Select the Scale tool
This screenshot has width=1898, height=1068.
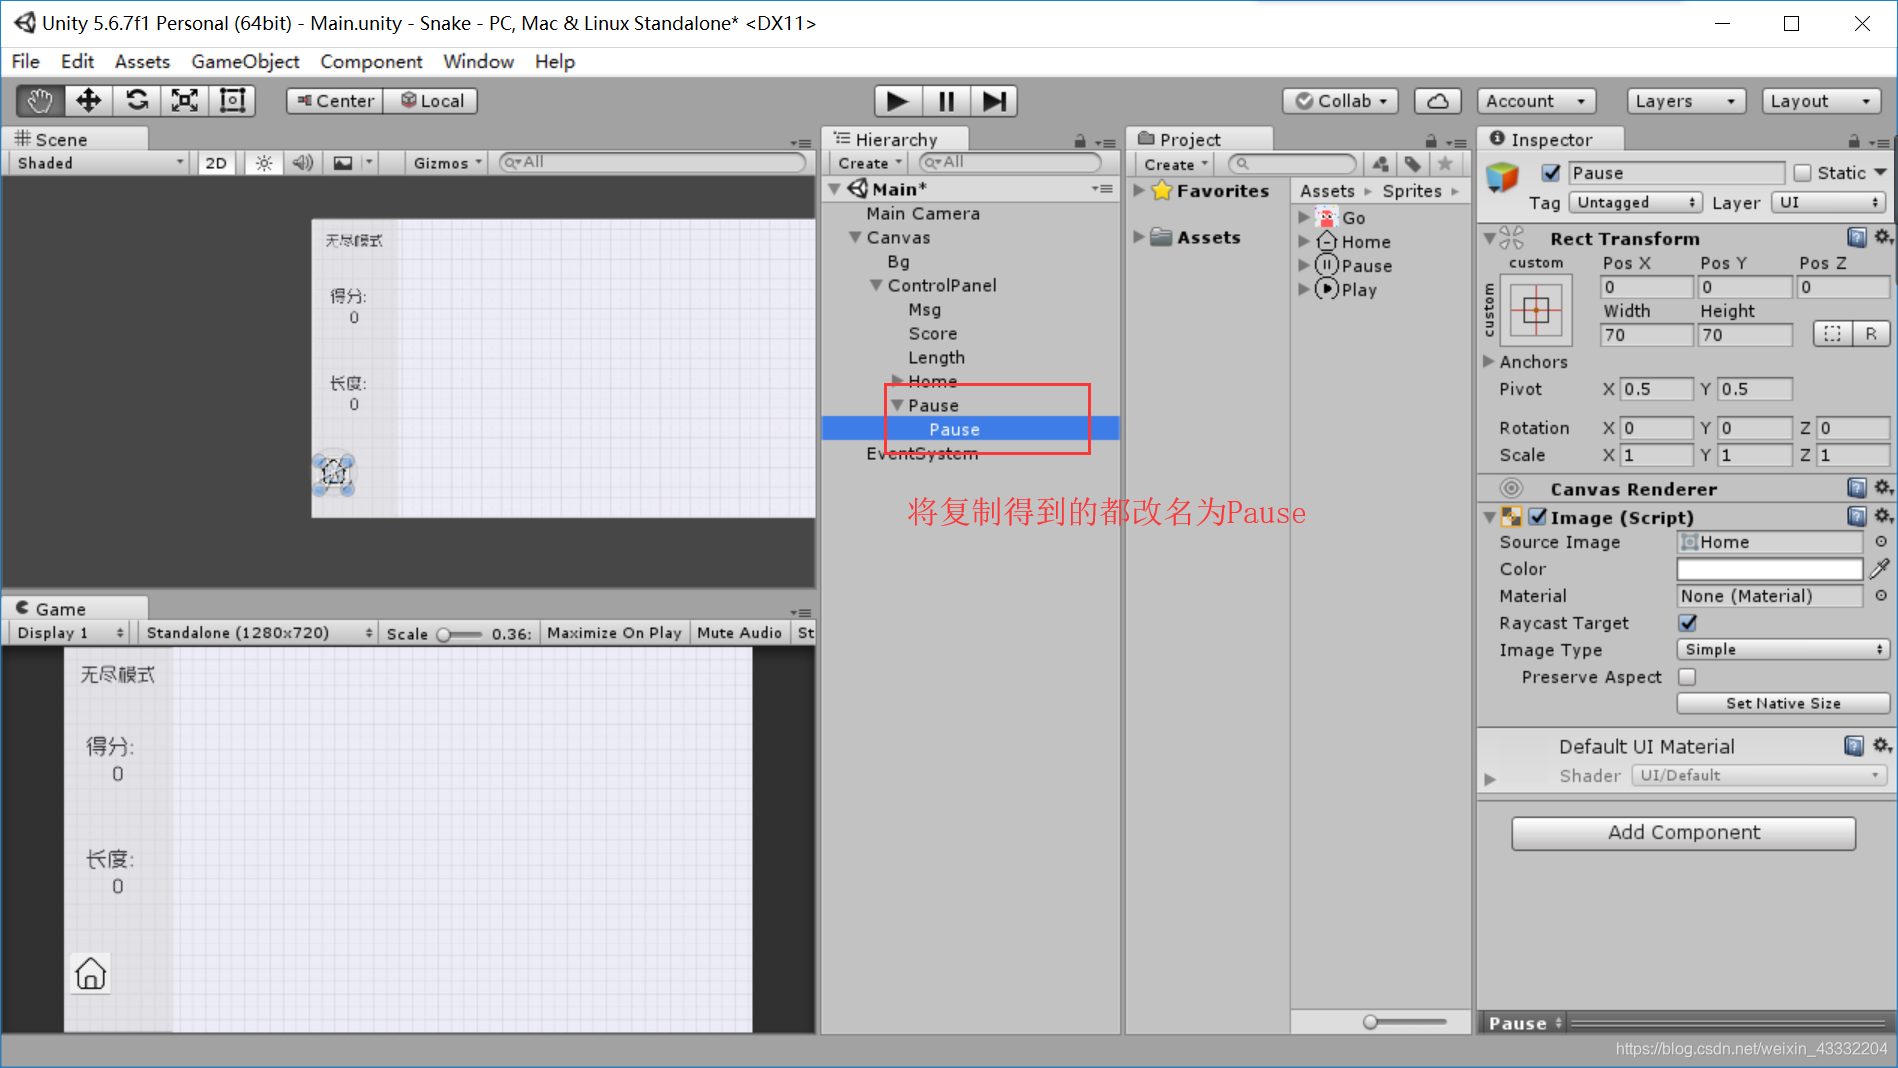[x=185, y=101]
